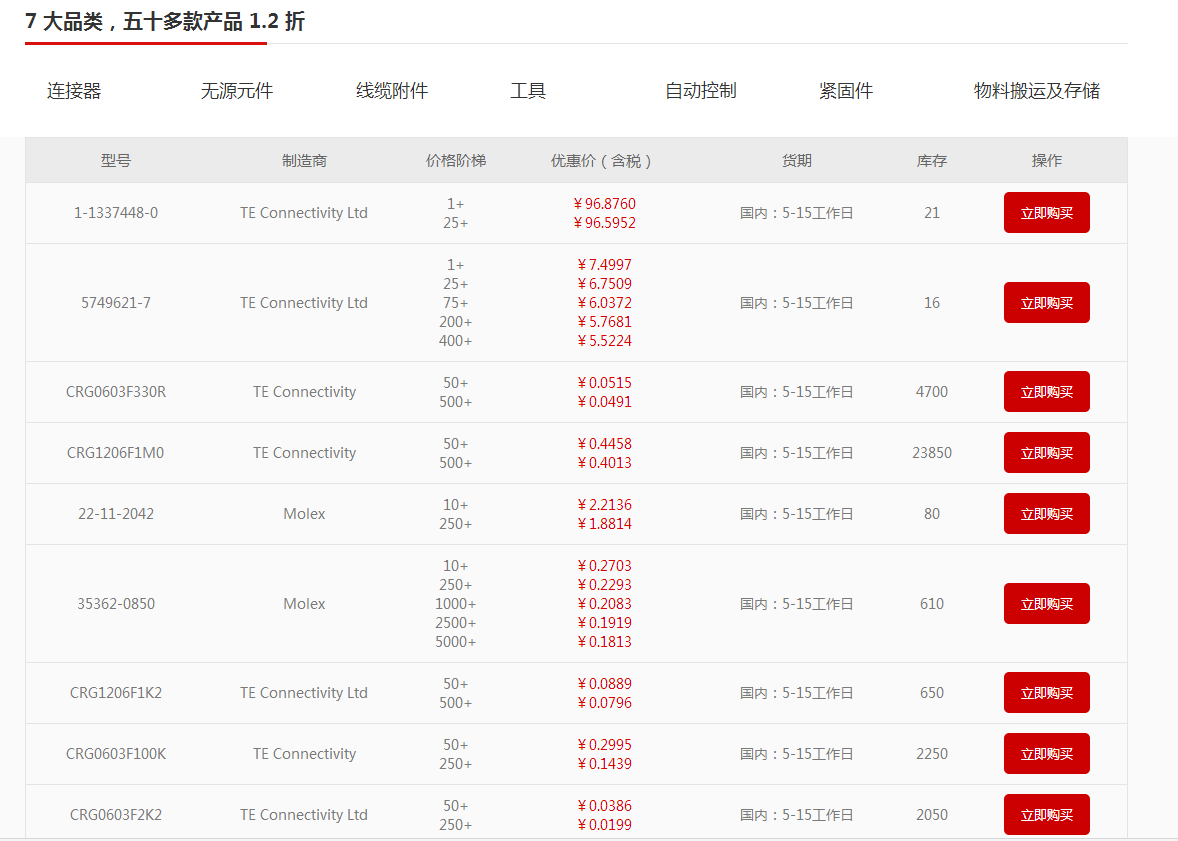Click the 优惠价(含税) column header
Screen dimensions: 1178x841
point(604,161)
